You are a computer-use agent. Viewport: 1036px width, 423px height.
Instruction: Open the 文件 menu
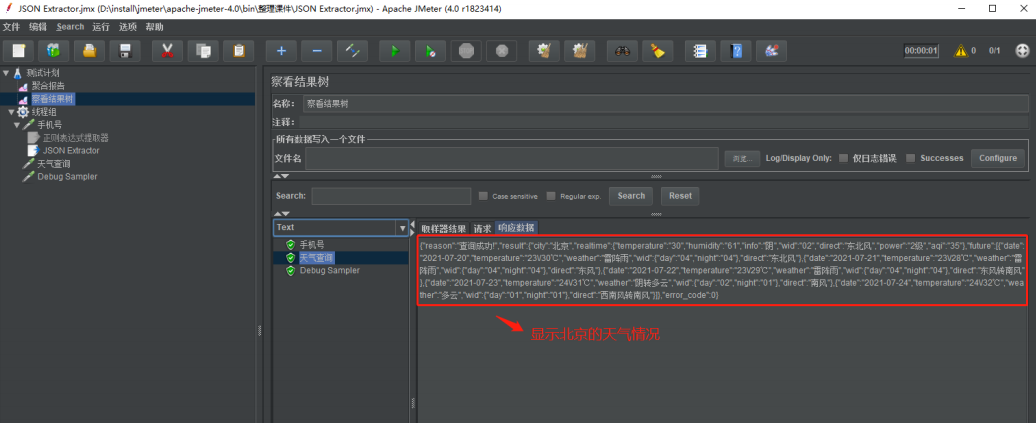12,27
